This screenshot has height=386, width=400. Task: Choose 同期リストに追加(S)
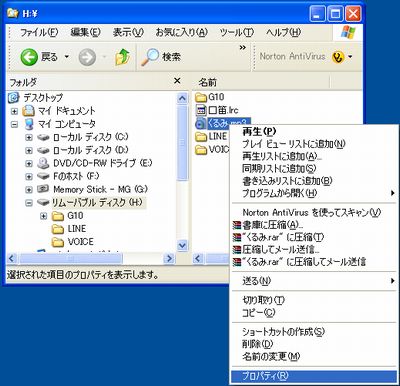pos(314,169)
